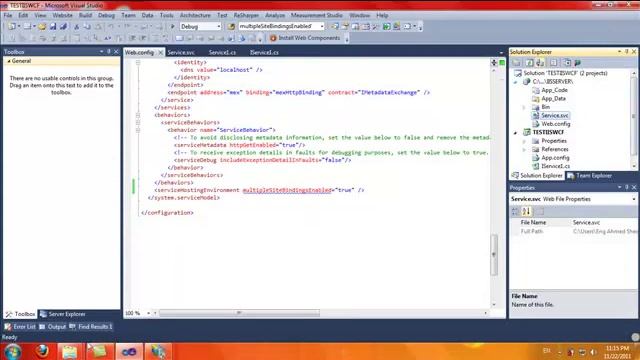640x360 pixels.
Task: Open the Debug configuration dropdown
Action: 219,27
